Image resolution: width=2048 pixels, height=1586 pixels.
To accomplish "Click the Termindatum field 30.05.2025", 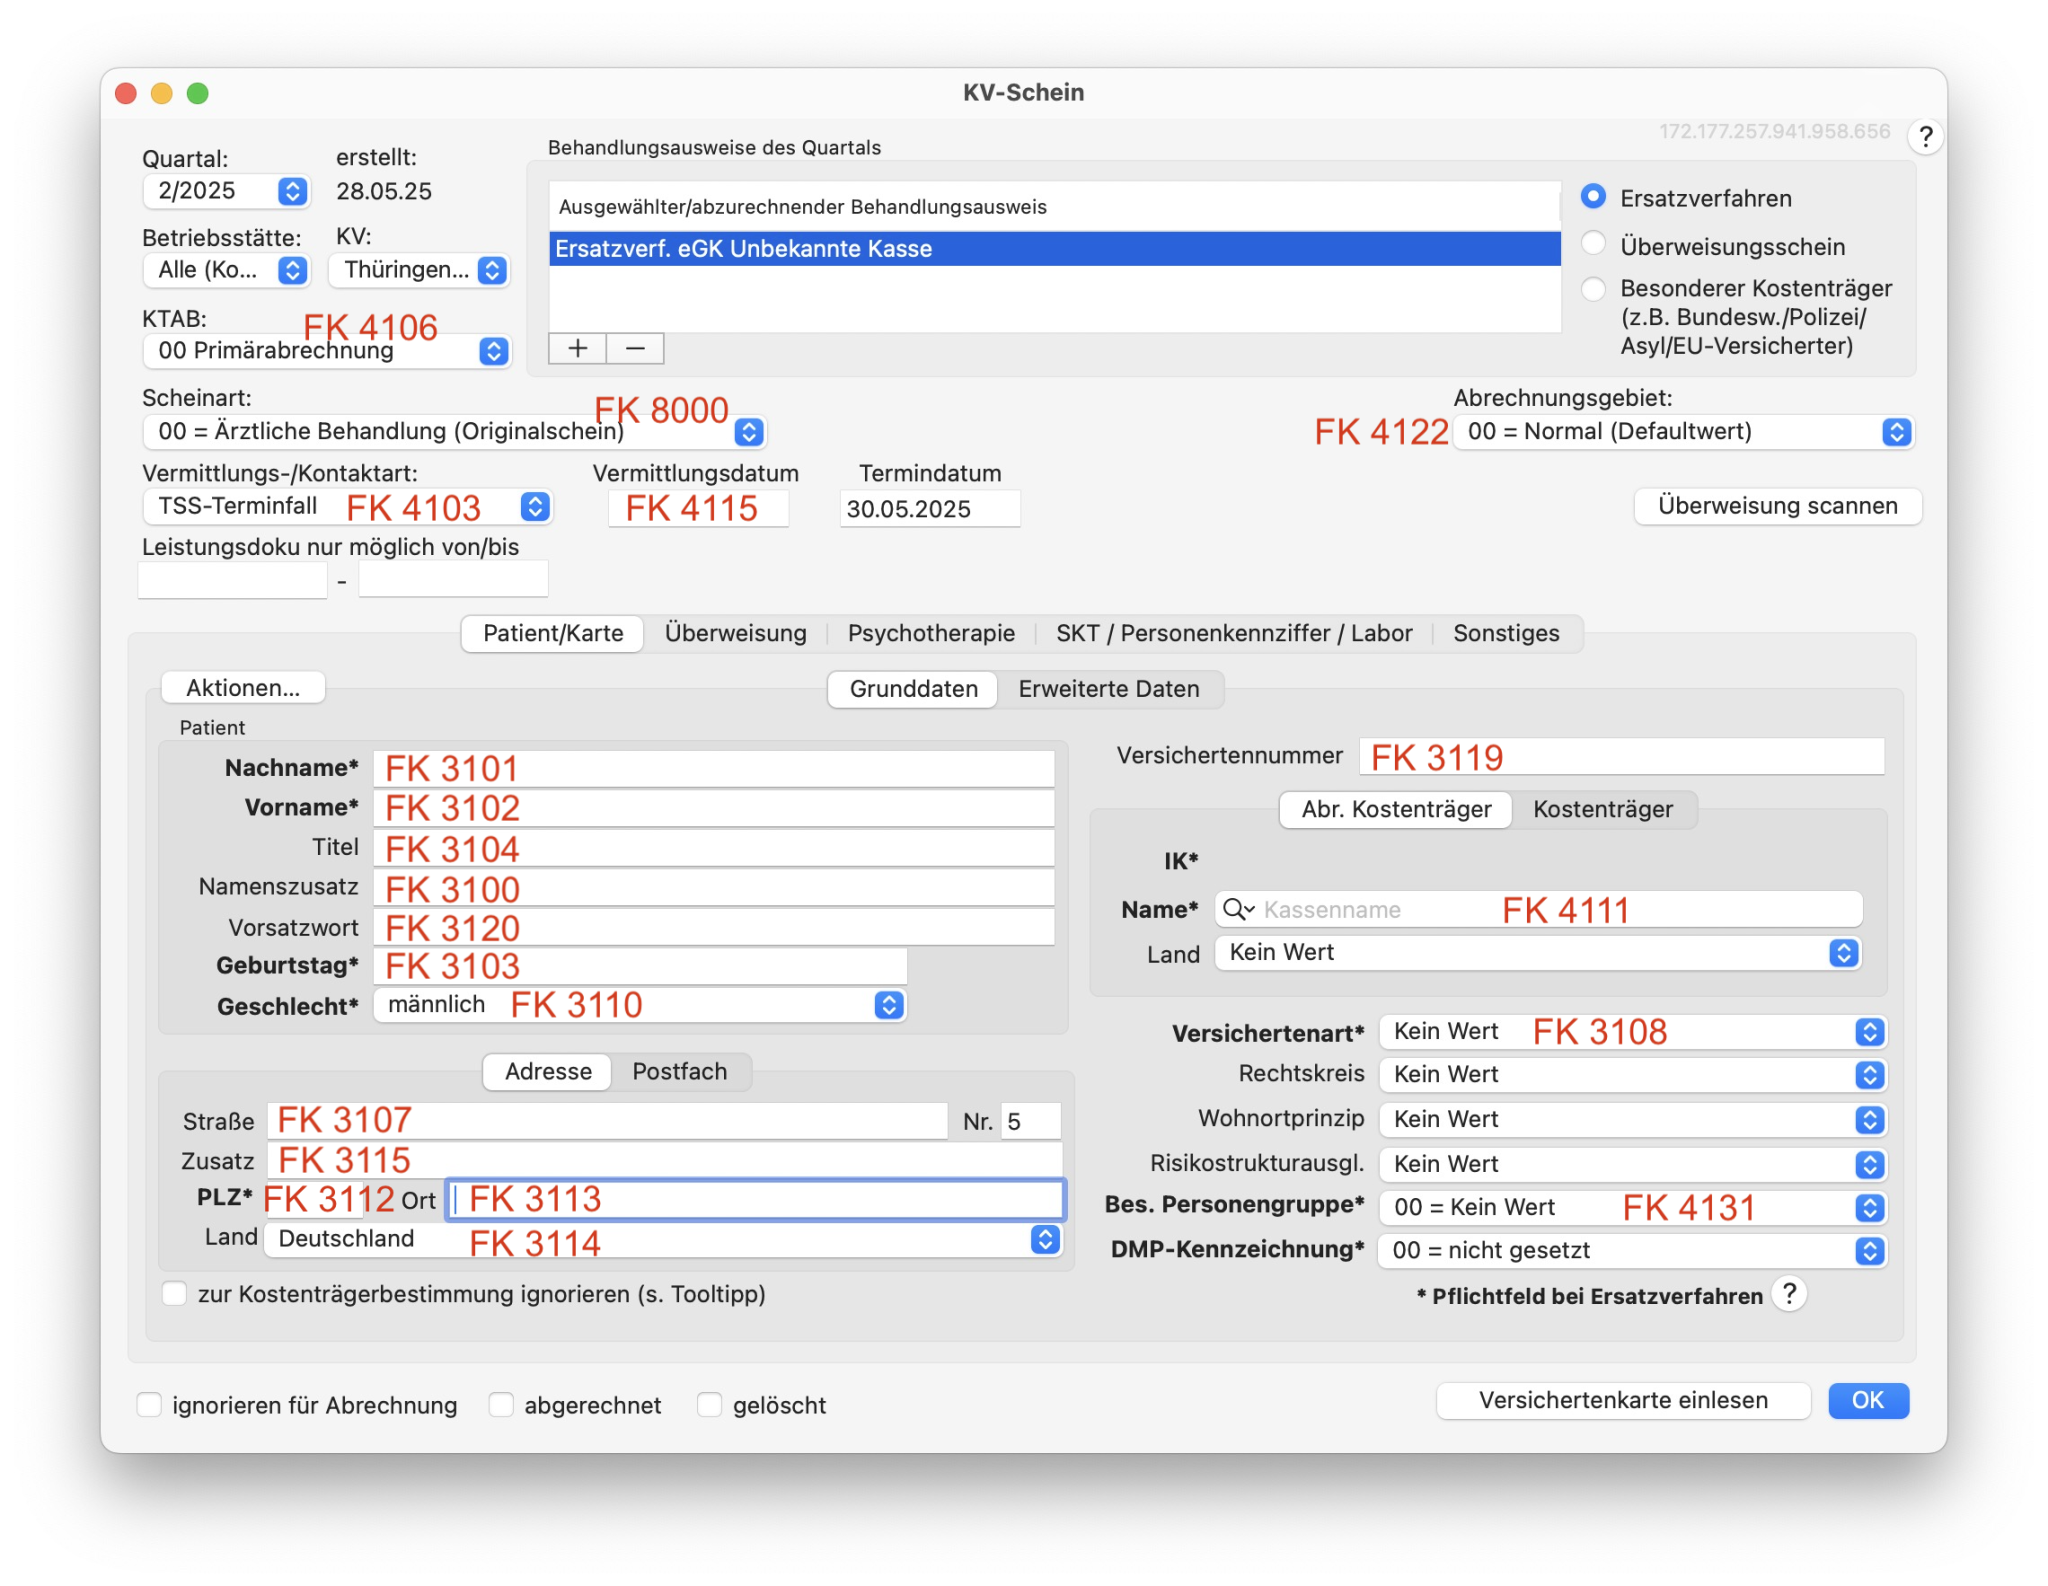I will pyautogui.click(x=930, y=509).
